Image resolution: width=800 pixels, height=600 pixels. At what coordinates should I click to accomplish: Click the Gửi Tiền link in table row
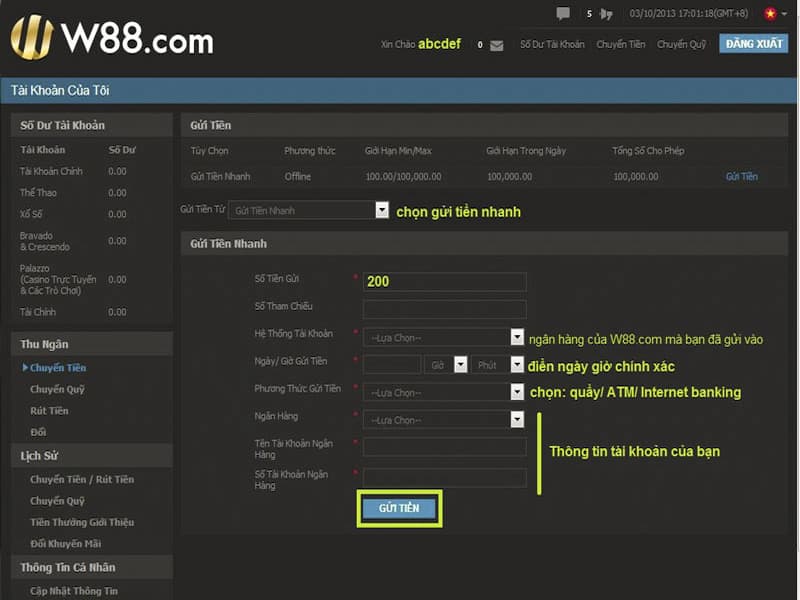tap(741, 177)
